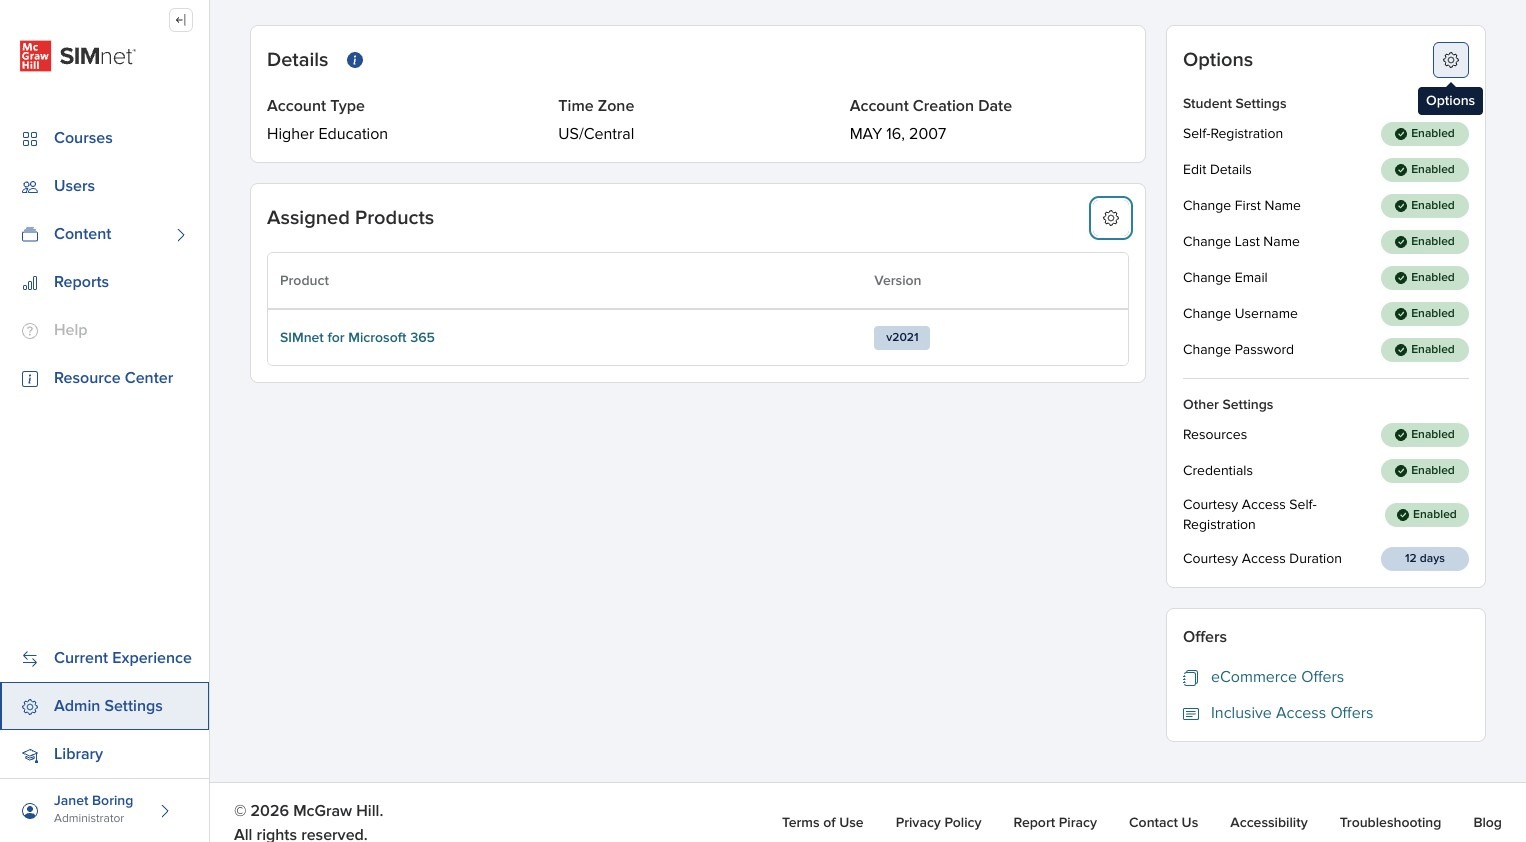Image resolution: width=1526 pixels, height=842 pixels.
Task: Click the Change Password Enabled badge
Action: coord(1425,350)
